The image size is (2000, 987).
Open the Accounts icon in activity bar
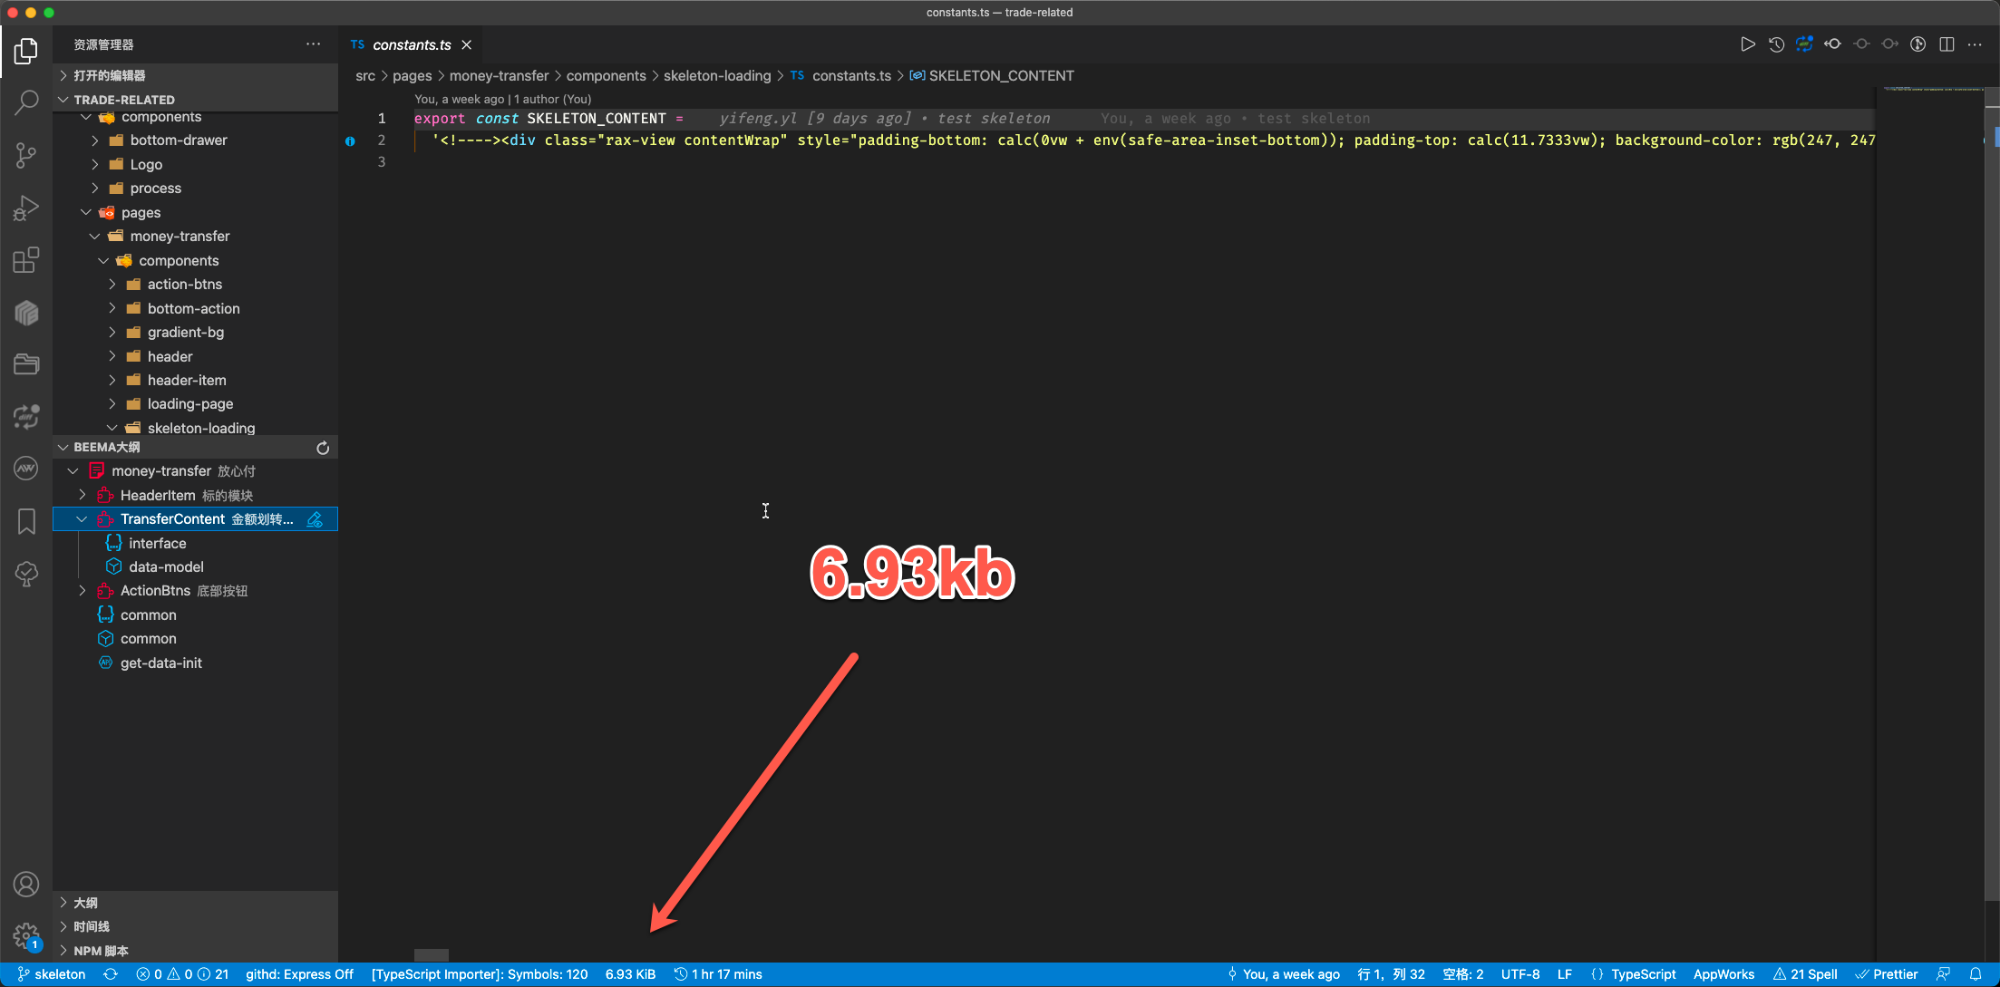pyautogui.click(x=26, y=884)
